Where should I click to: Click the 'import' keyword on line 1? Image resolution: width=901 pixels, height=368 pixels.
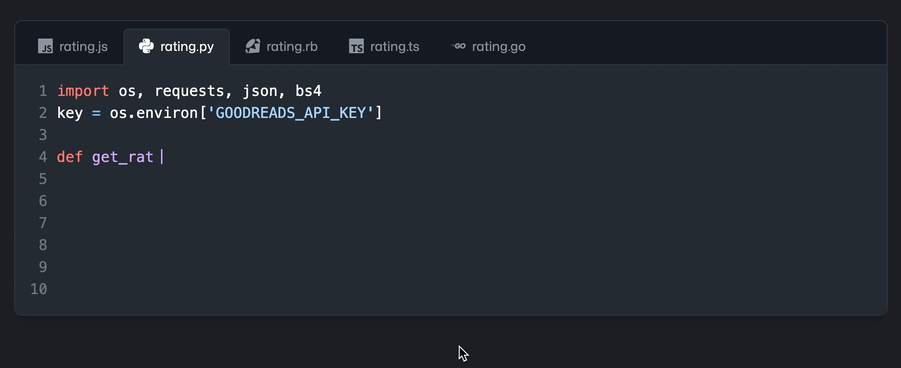83,91
